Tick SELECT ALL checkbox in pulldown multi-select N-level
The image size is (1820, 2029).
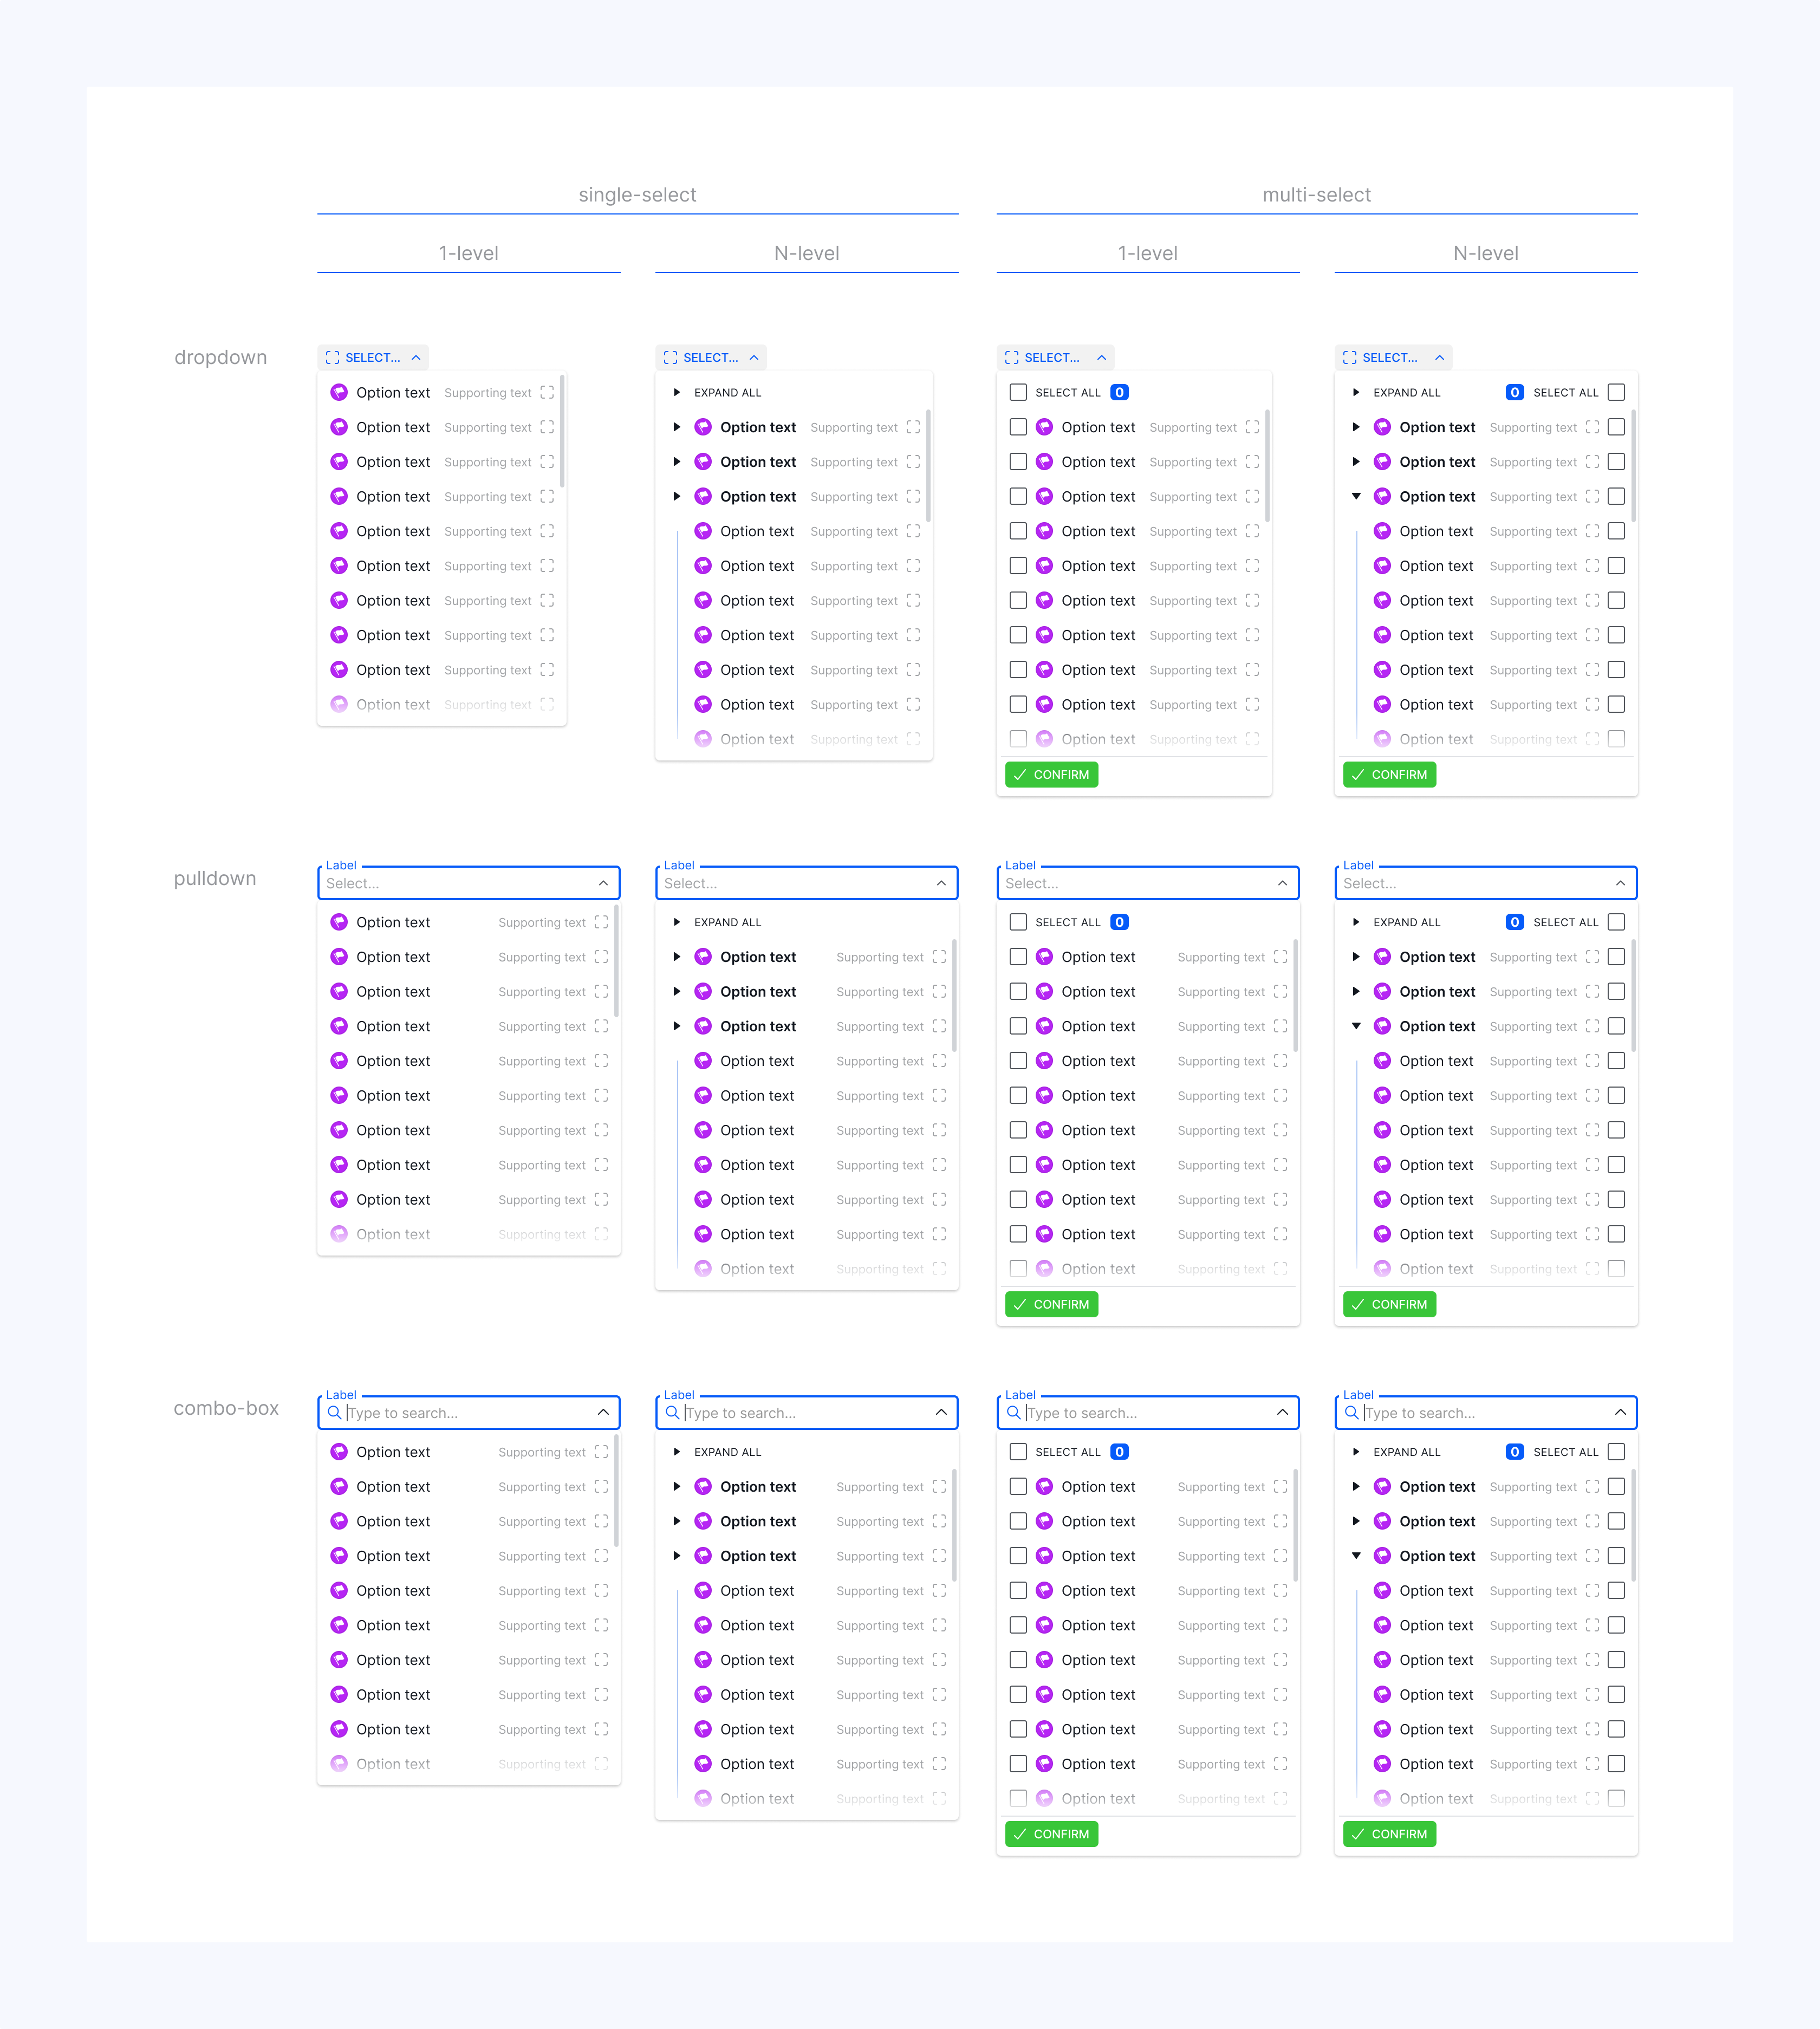(x=1616, y=922)
